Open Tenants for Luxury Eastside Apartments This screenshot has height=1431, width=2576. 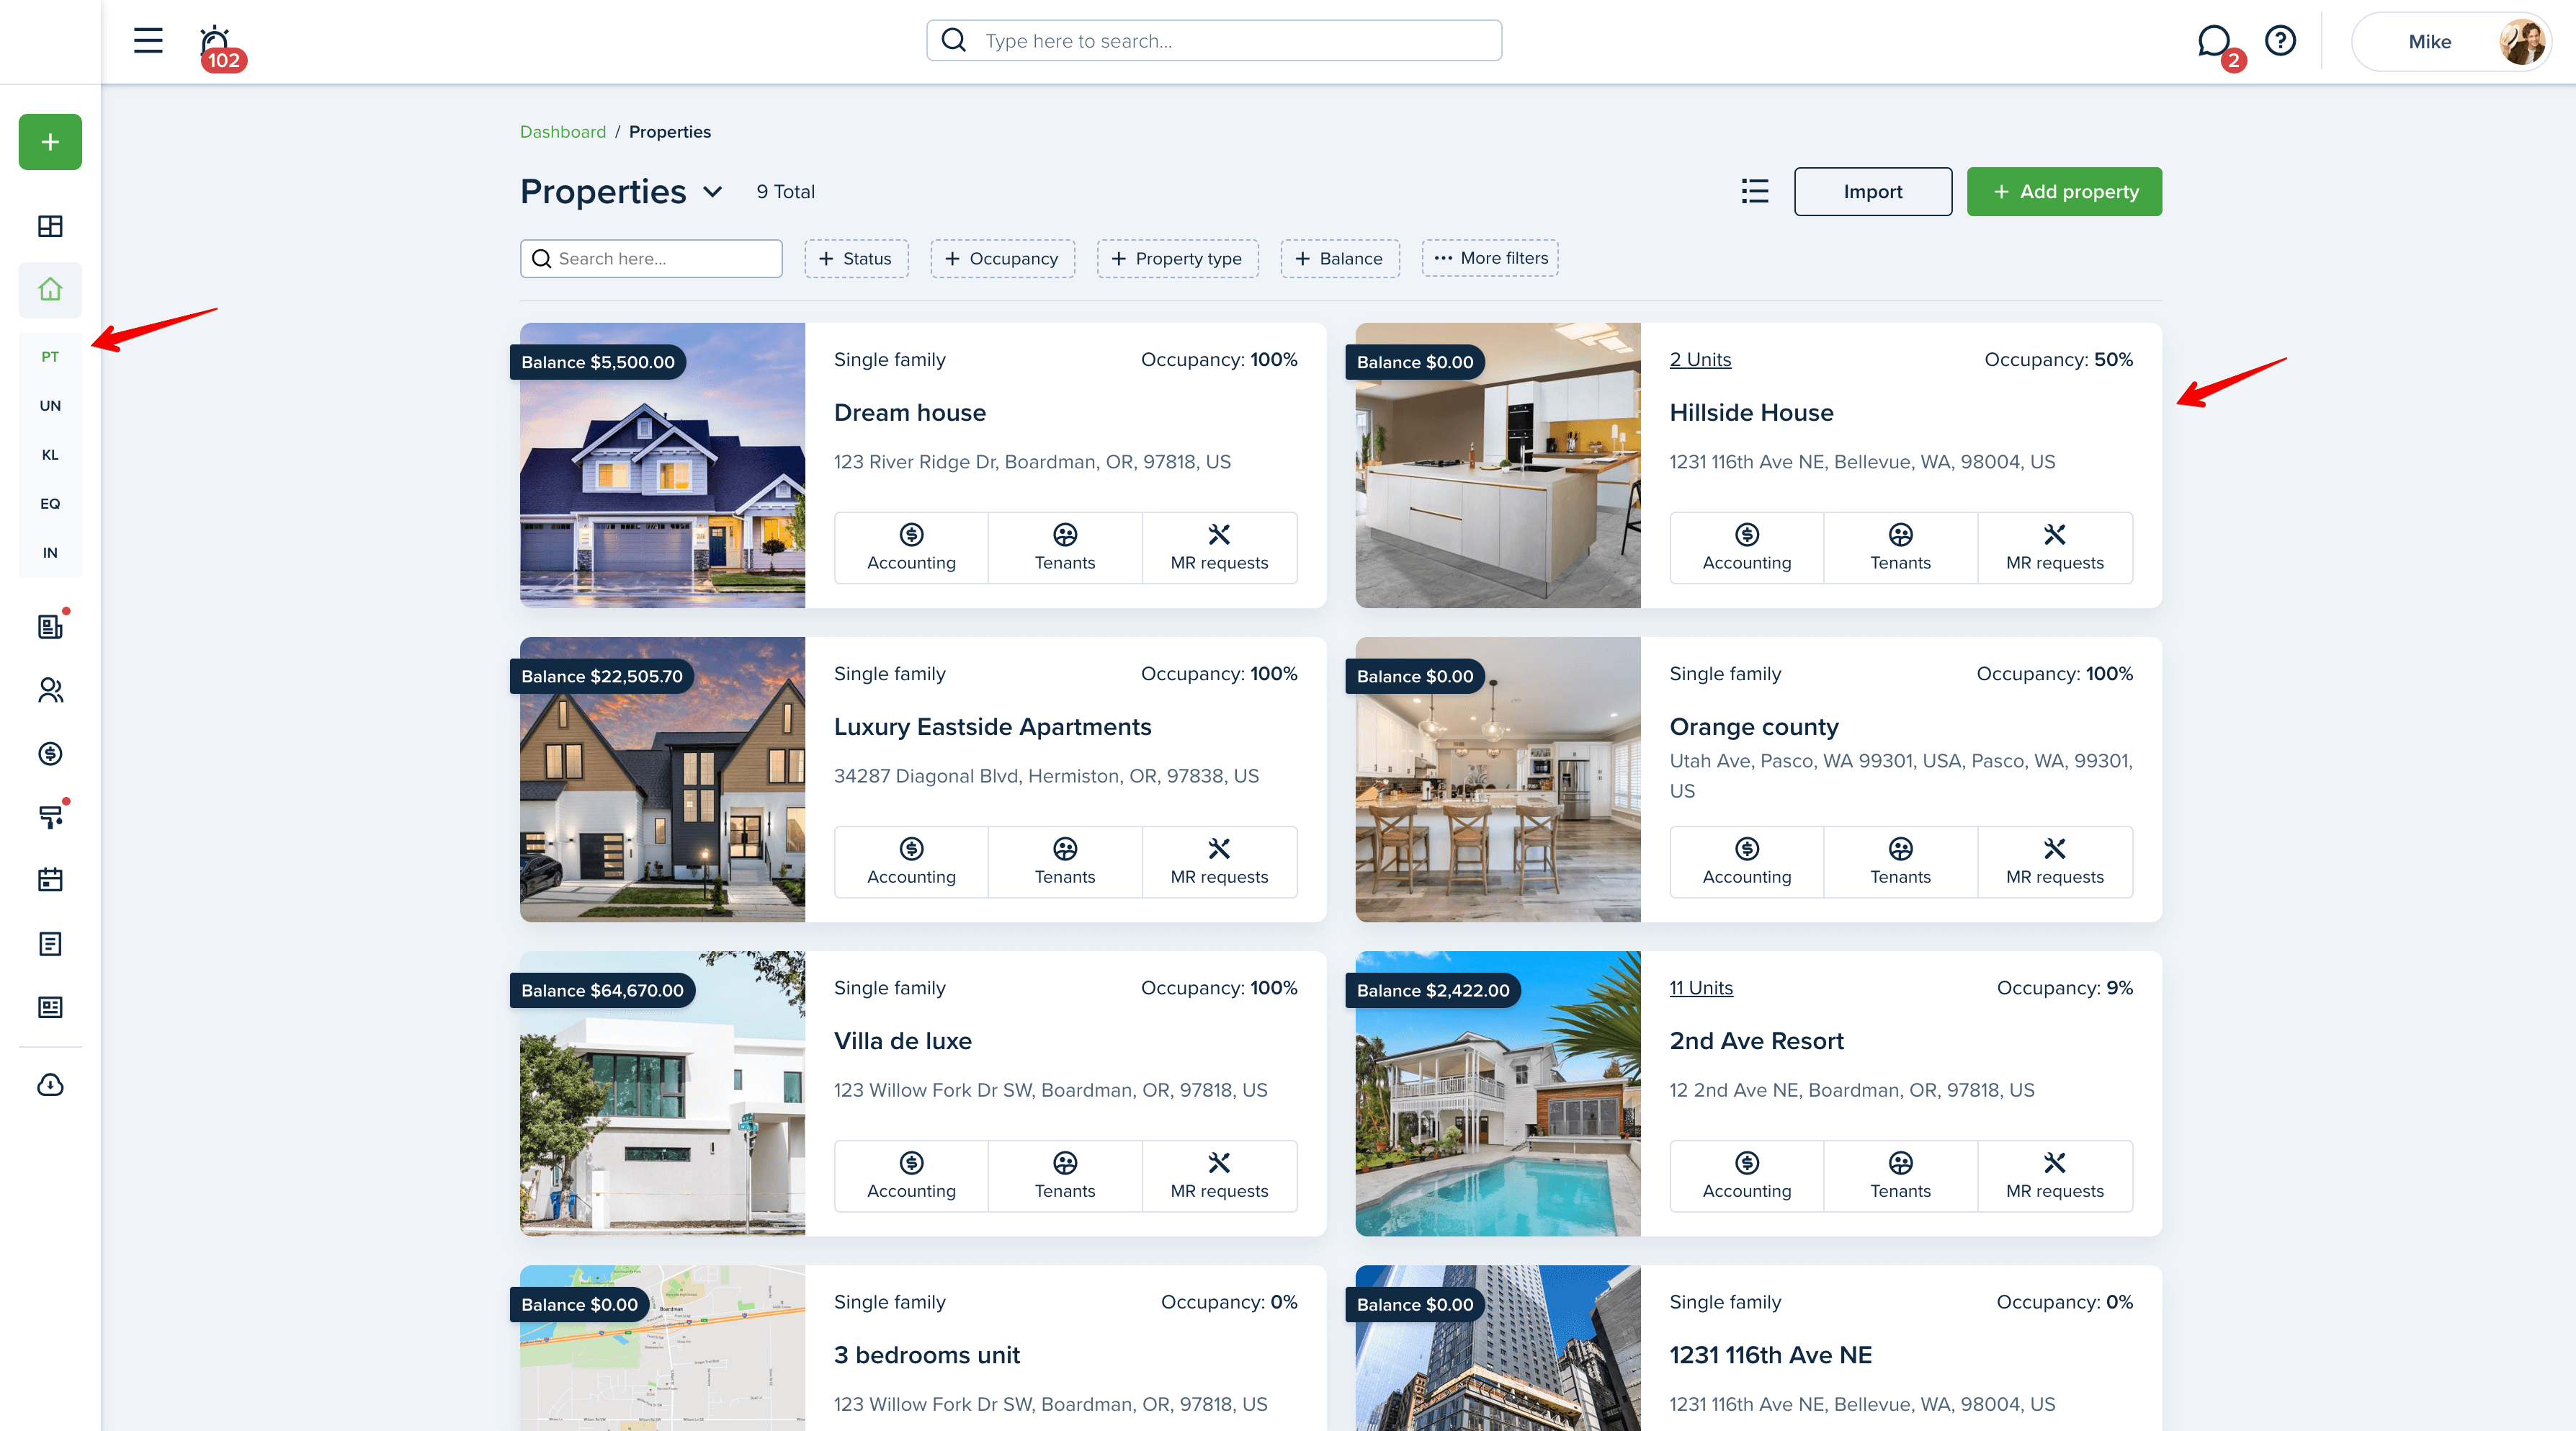pyautogui.click(x=1065, y=862)
